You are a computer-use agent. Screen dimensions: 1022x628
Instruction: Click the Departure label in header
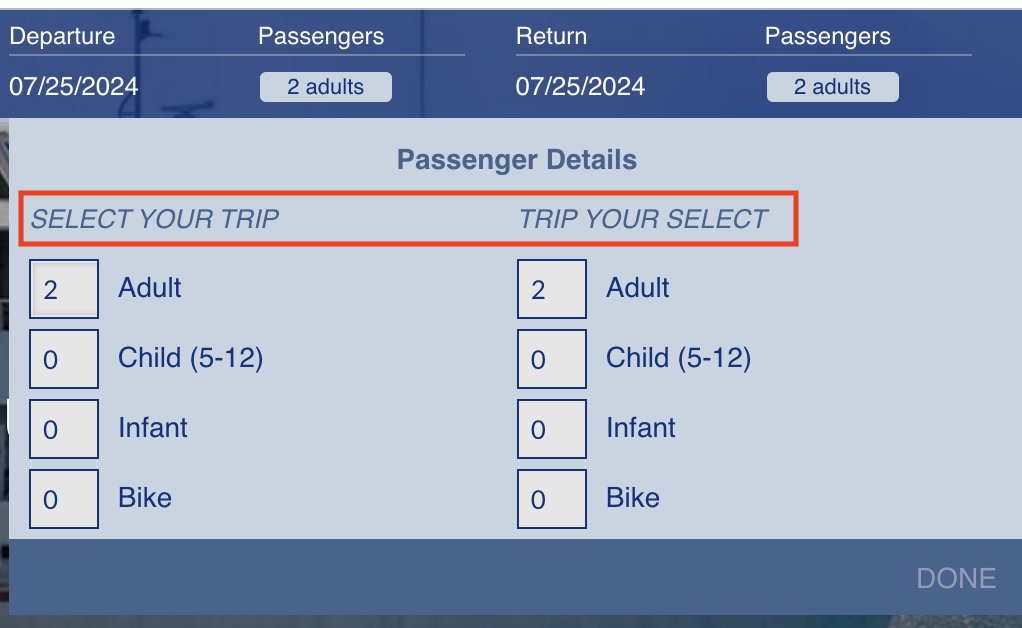(x=62, y=37)
